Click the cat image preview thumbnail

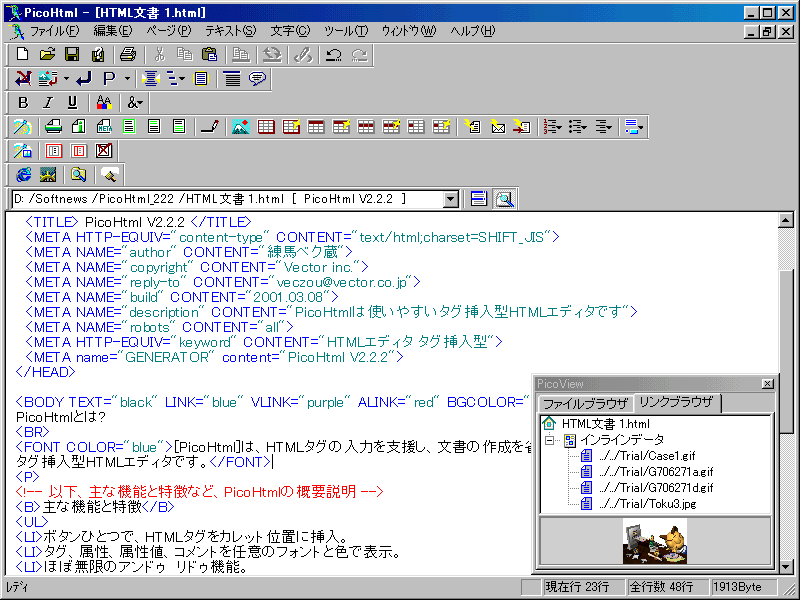pyautogui.click(x=655, y=541)
